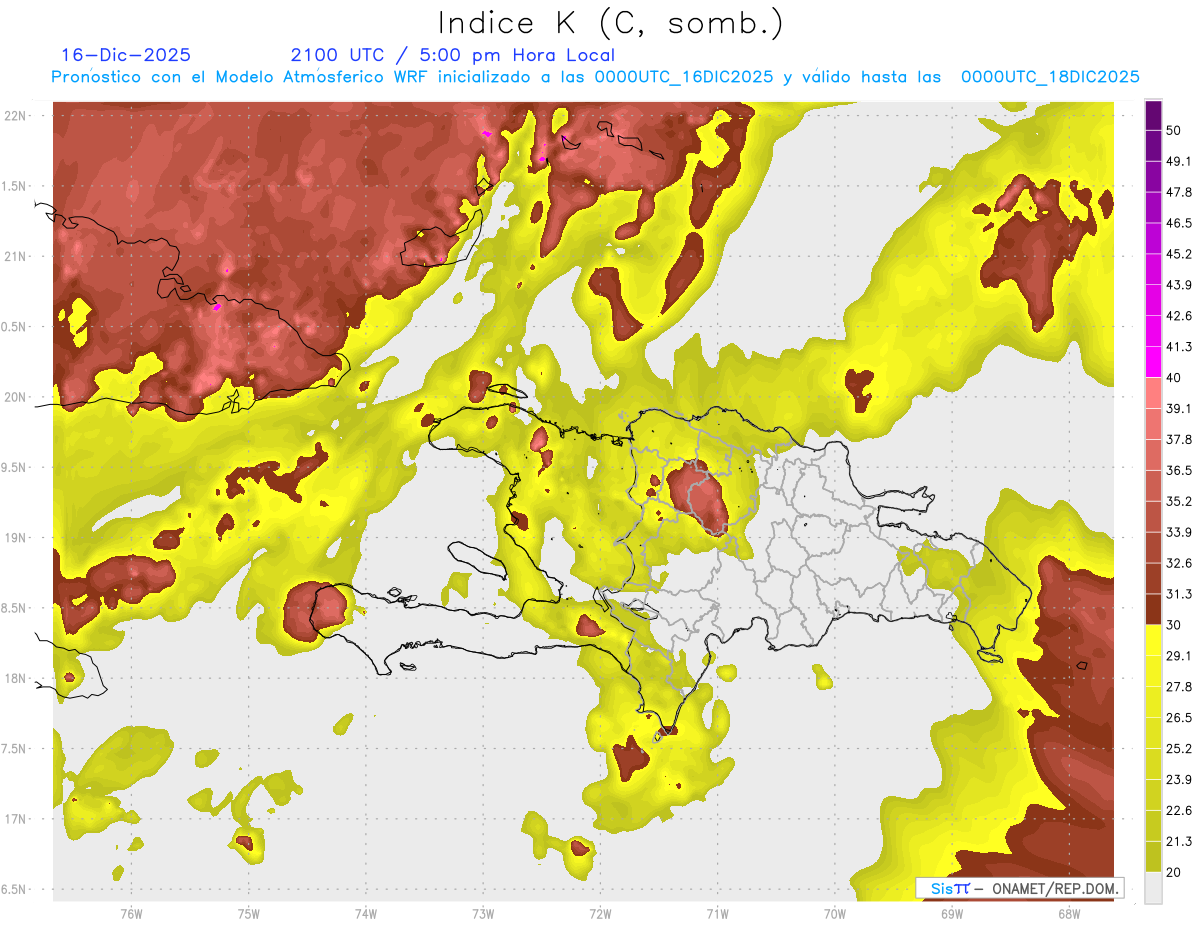Click the salmon color bar segment between 39.1 and 40

pos(1153,393)
